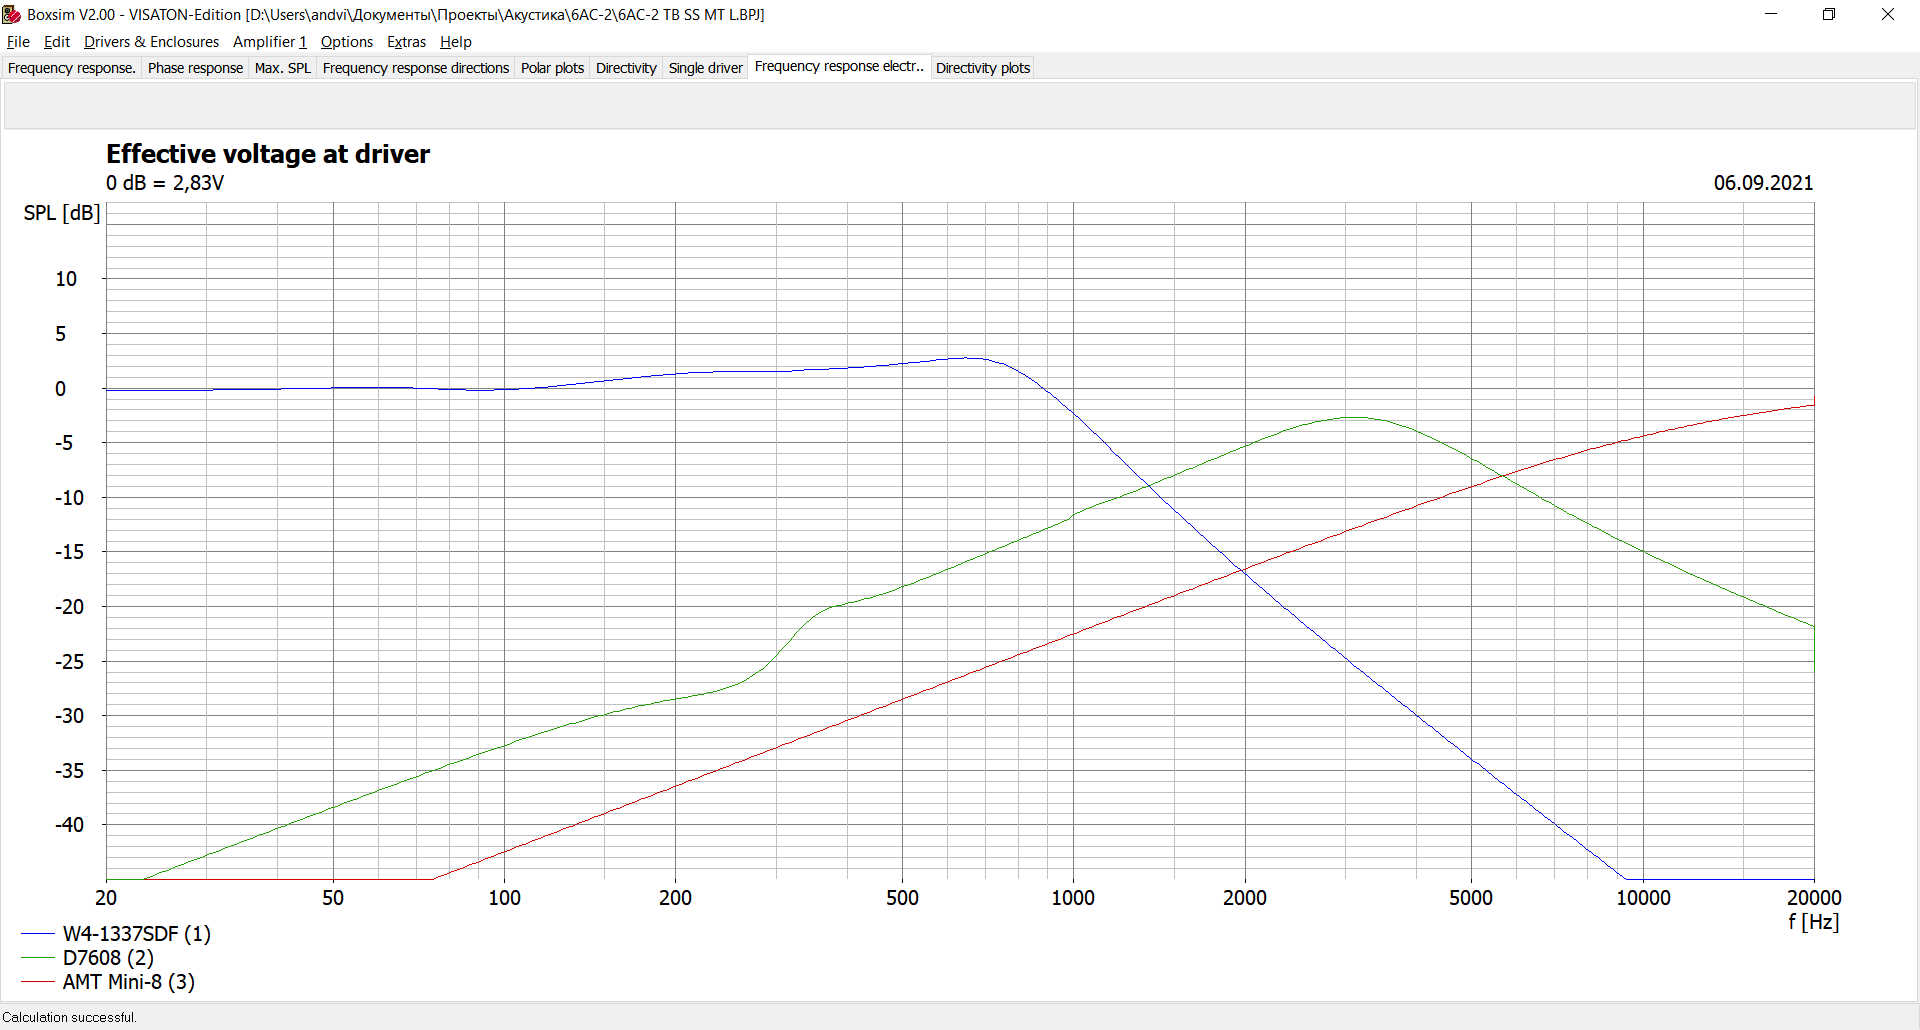Screen dimensions: 1920x1030
Task: Click the -20 dB axis value
Action: pyautogui.click(x=69, y=607)
